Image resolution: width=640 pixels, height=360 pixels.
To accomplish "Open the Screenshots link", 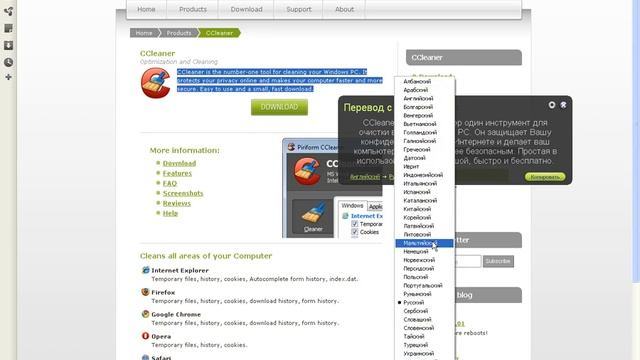I will coord(183,193).
